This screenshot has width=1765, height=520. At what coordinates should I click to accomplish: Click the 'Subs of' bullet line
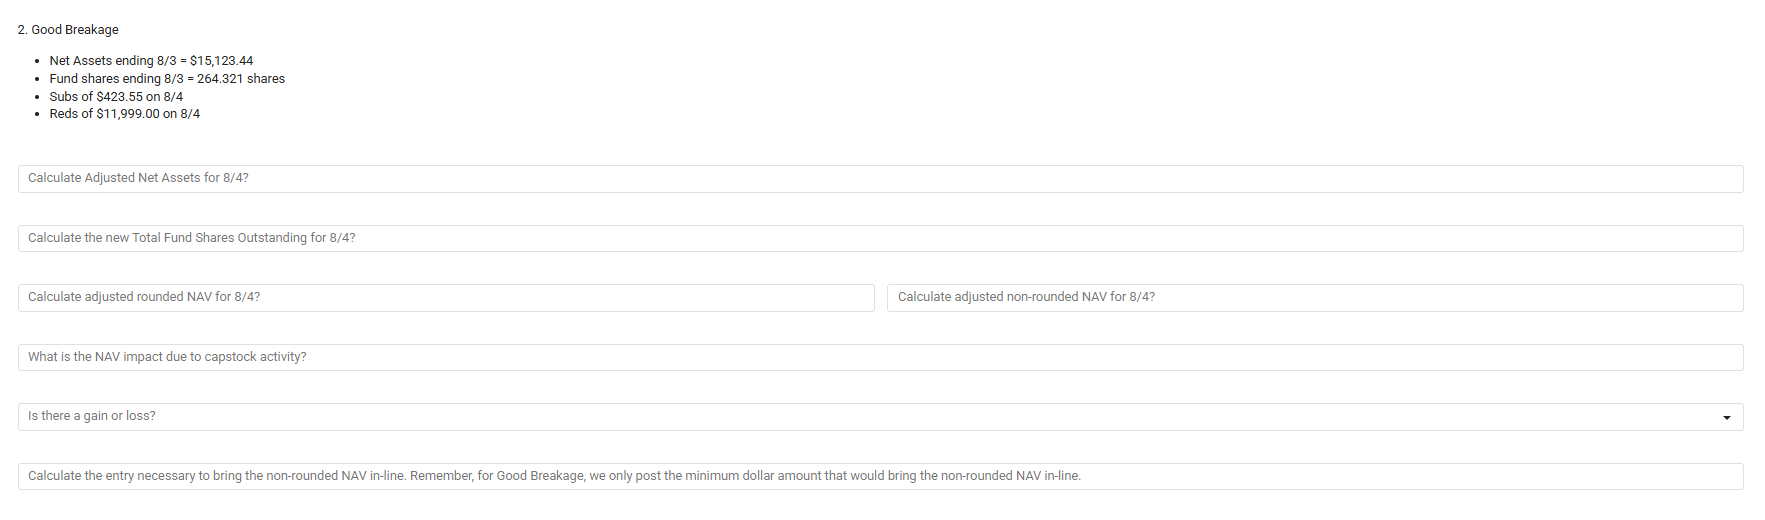(x=116, y=97)
